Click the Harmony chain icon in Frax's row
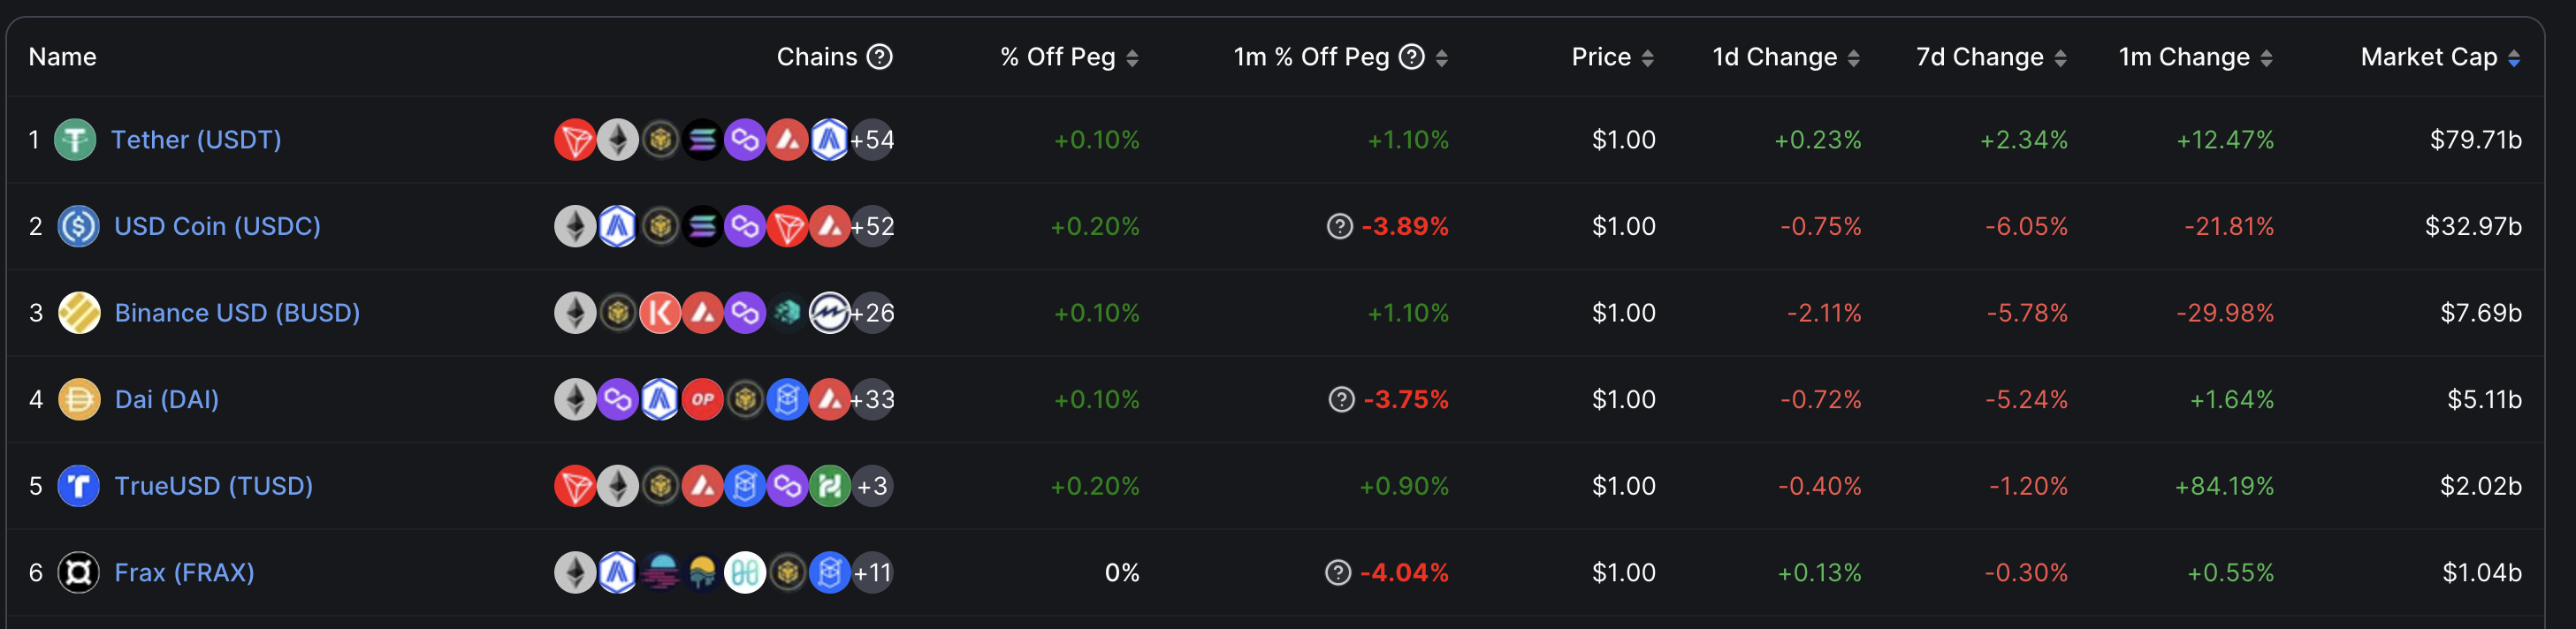This screenshot has height=629, width=2576. 746,573
